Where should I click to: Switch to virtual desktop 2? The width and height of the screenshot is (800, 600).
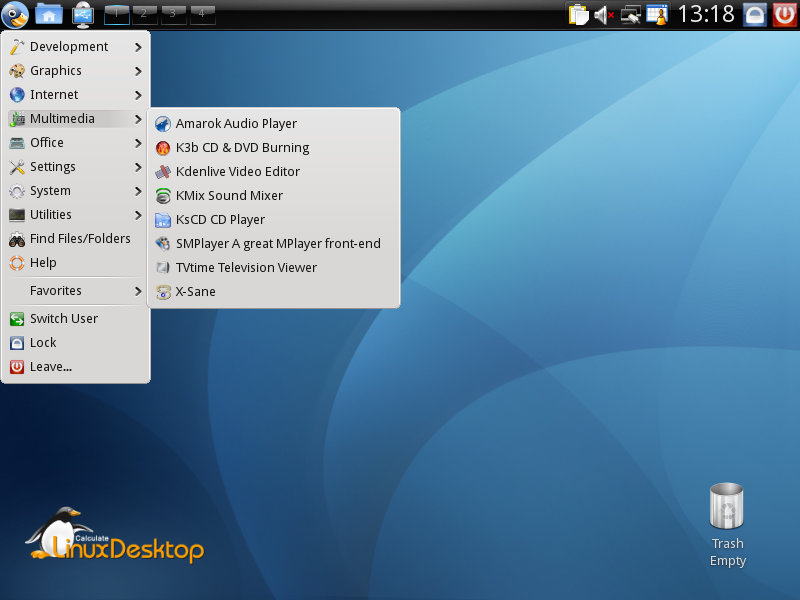[145, 14]
